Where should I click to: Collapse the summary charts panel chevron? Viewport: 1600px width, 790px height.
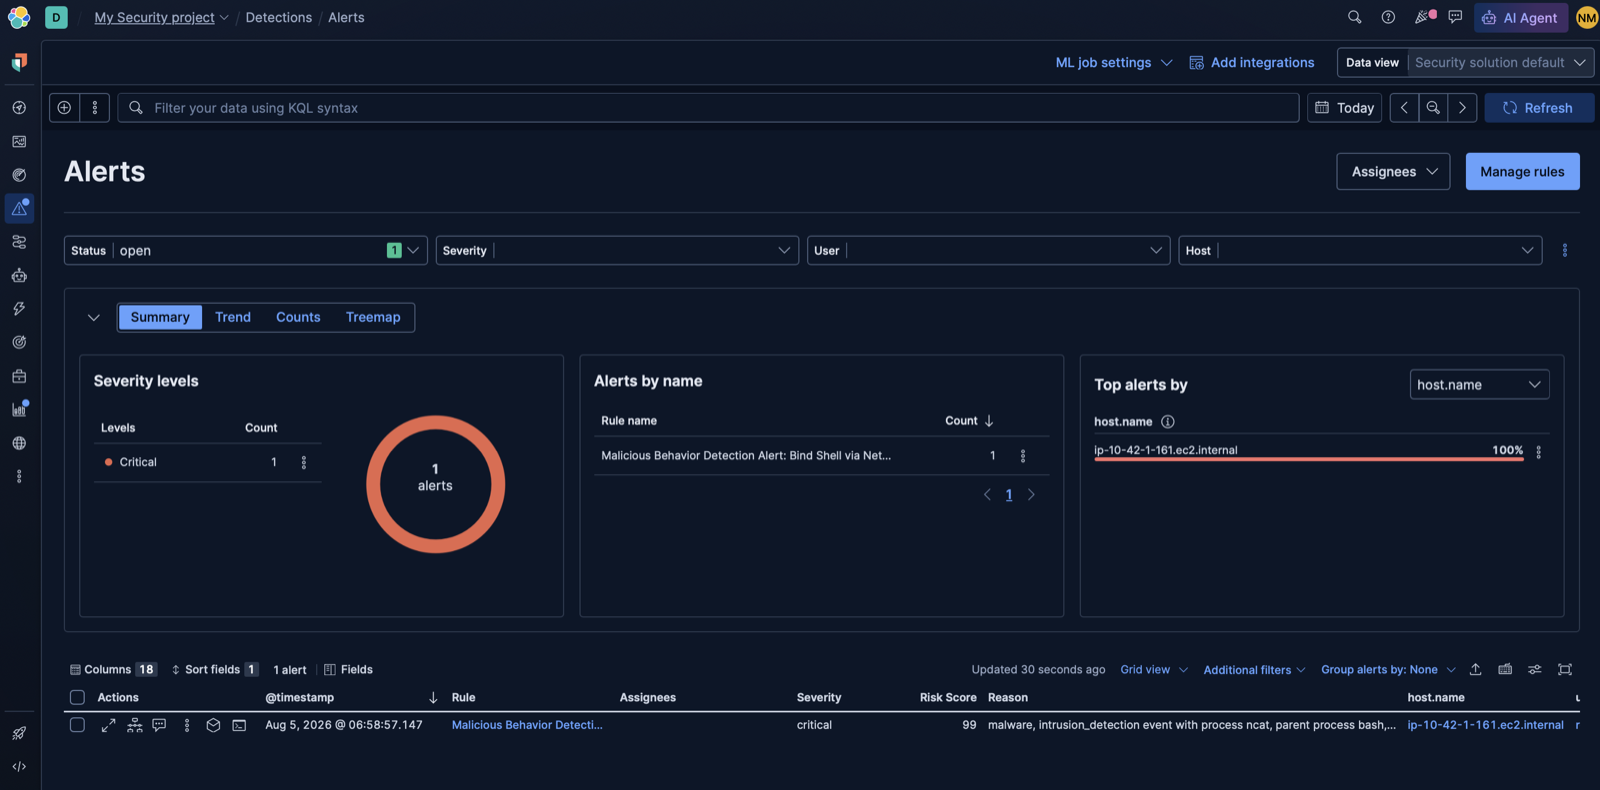(x=94, y=317)
